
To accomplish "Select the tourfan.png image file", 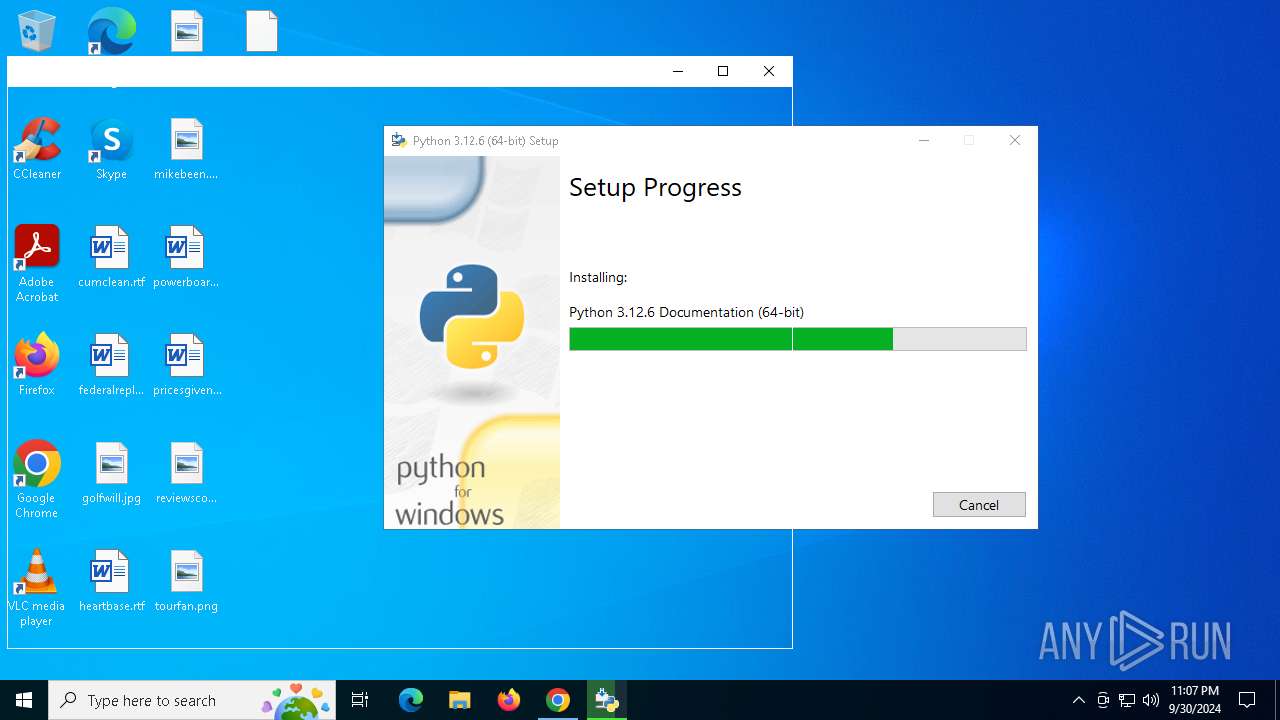I will pyautogui.click(x=186, y=581).
